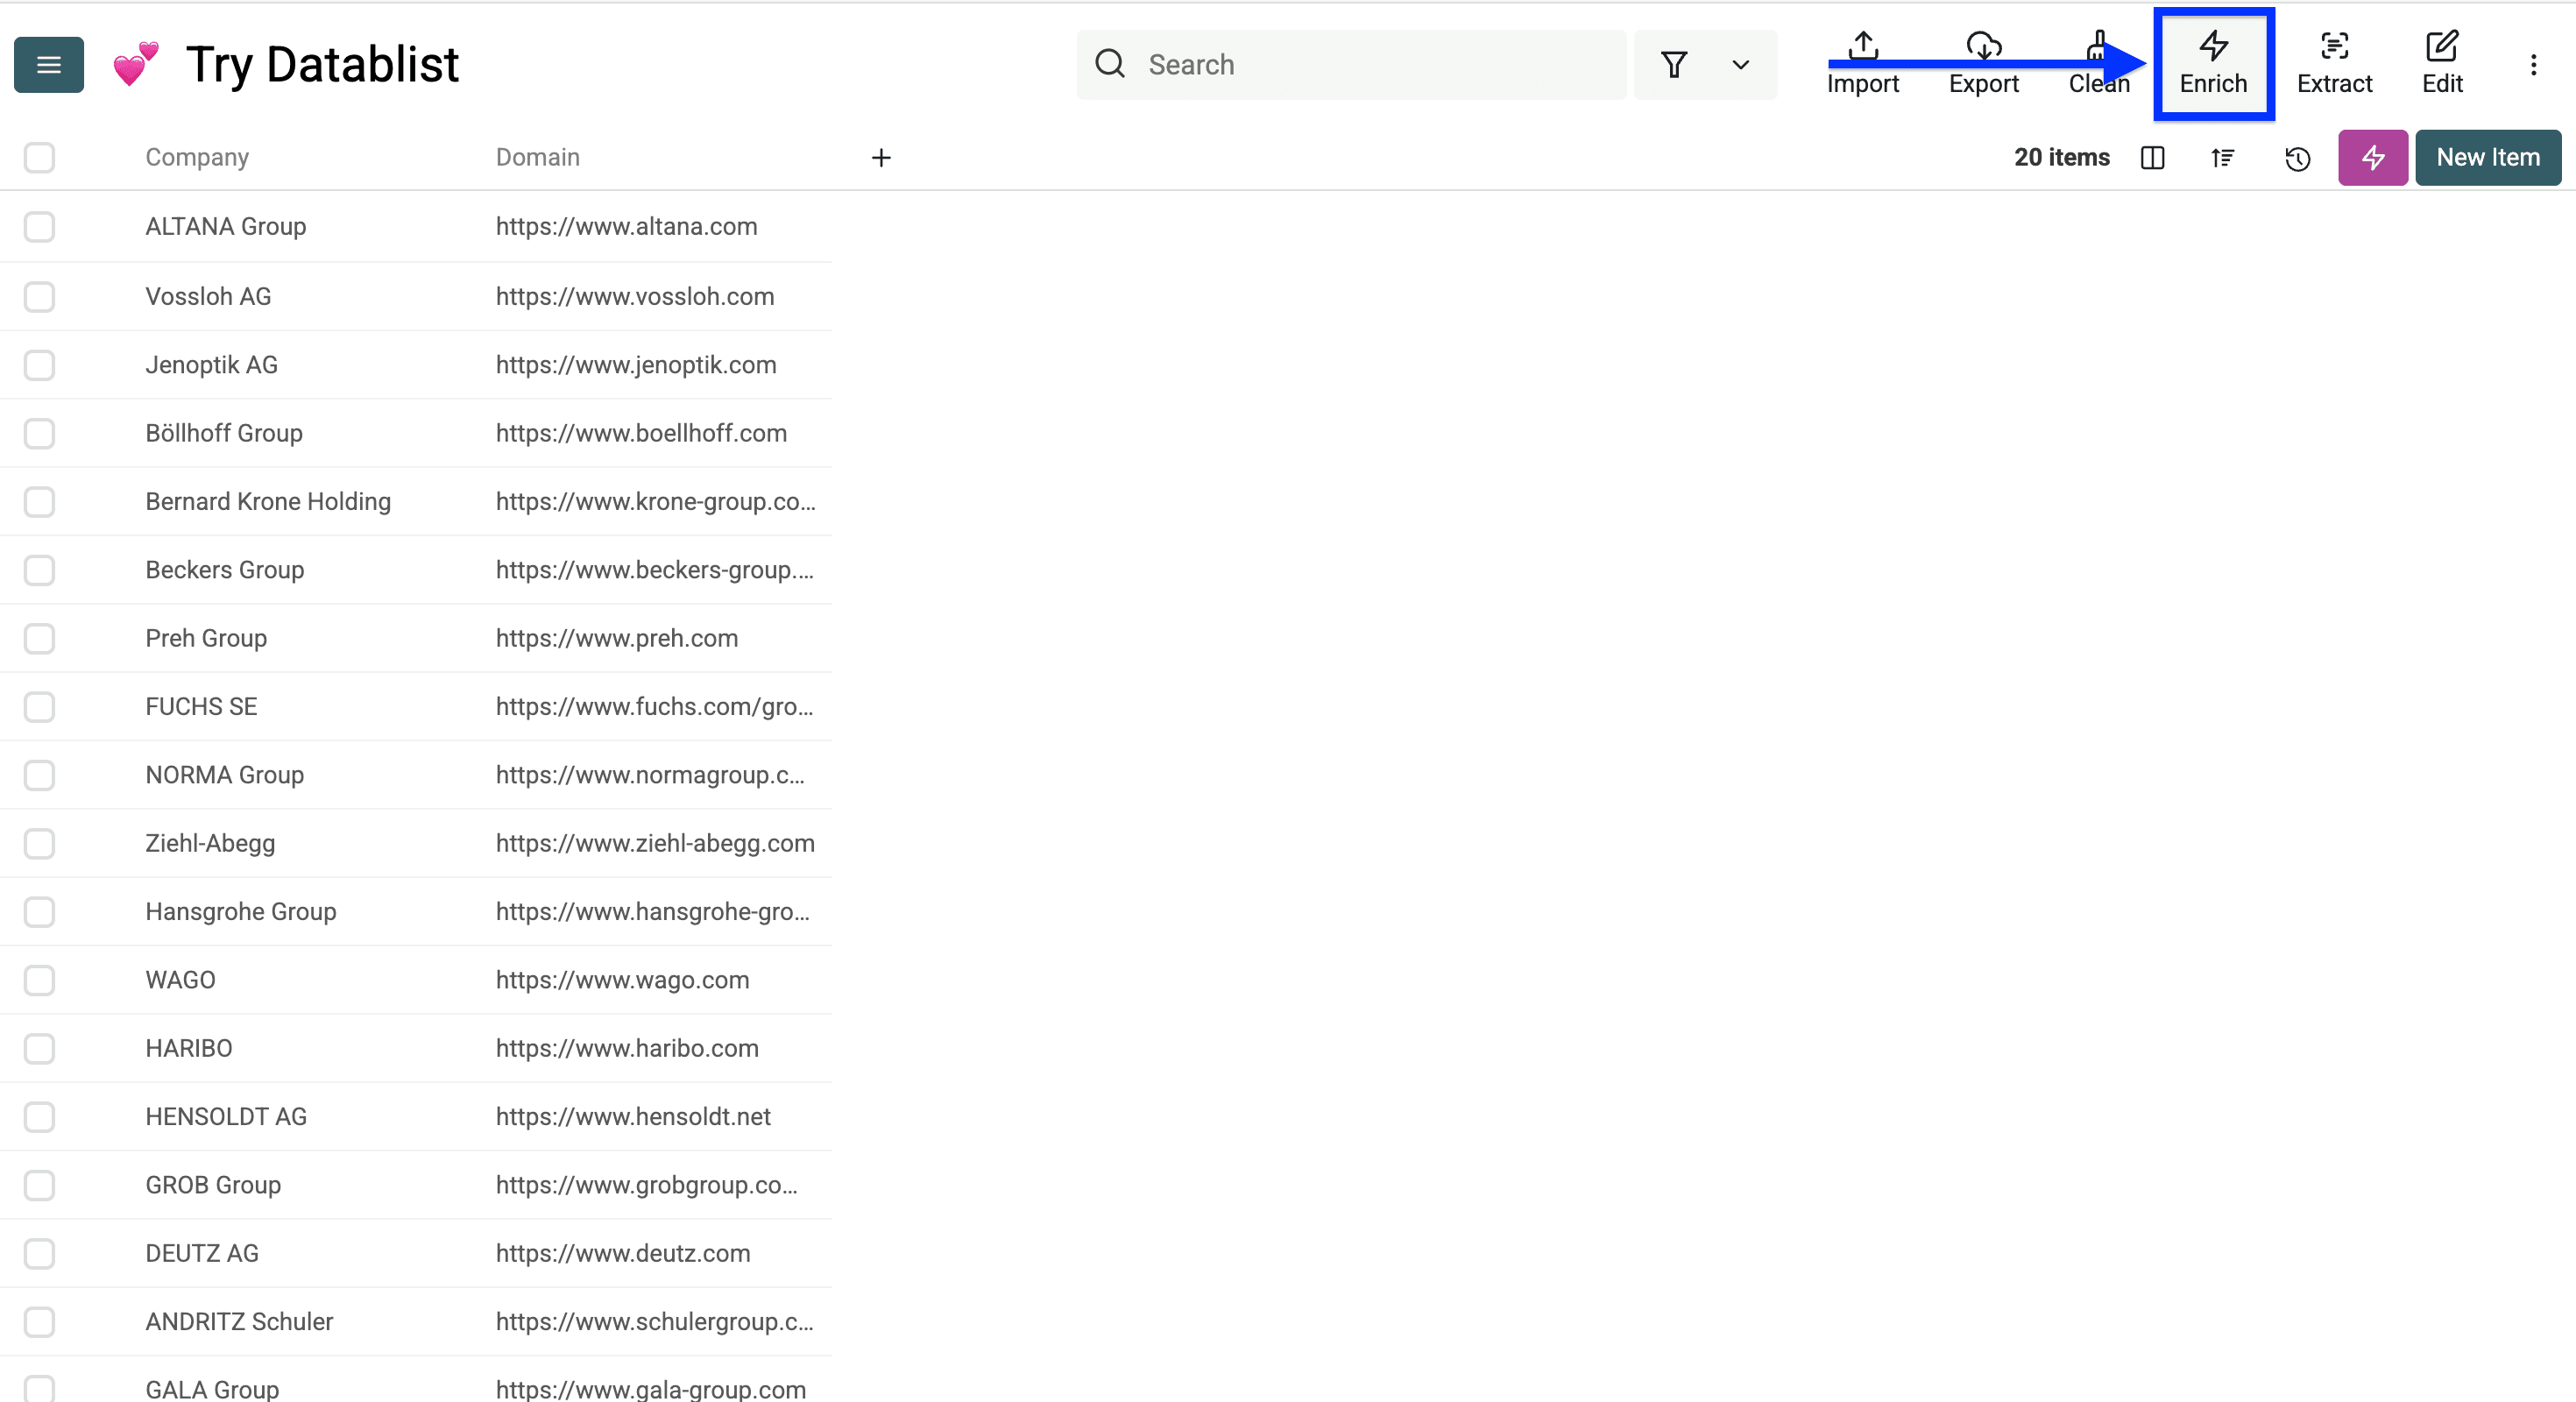Create entry via New Item button
The image size is (2576, 1402).
tap(2488, 157)
